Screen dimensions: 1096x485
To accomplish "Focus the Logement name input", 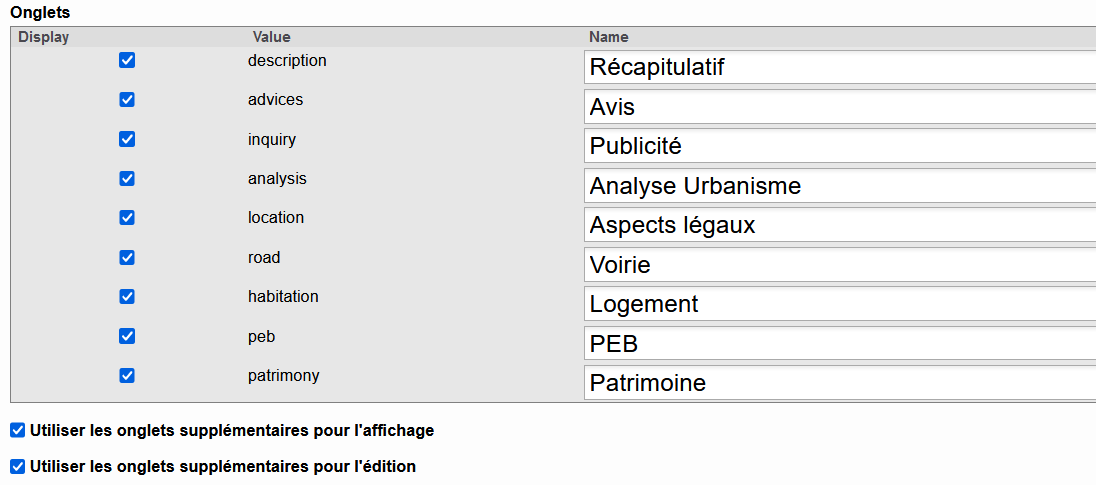I will 839,304.
